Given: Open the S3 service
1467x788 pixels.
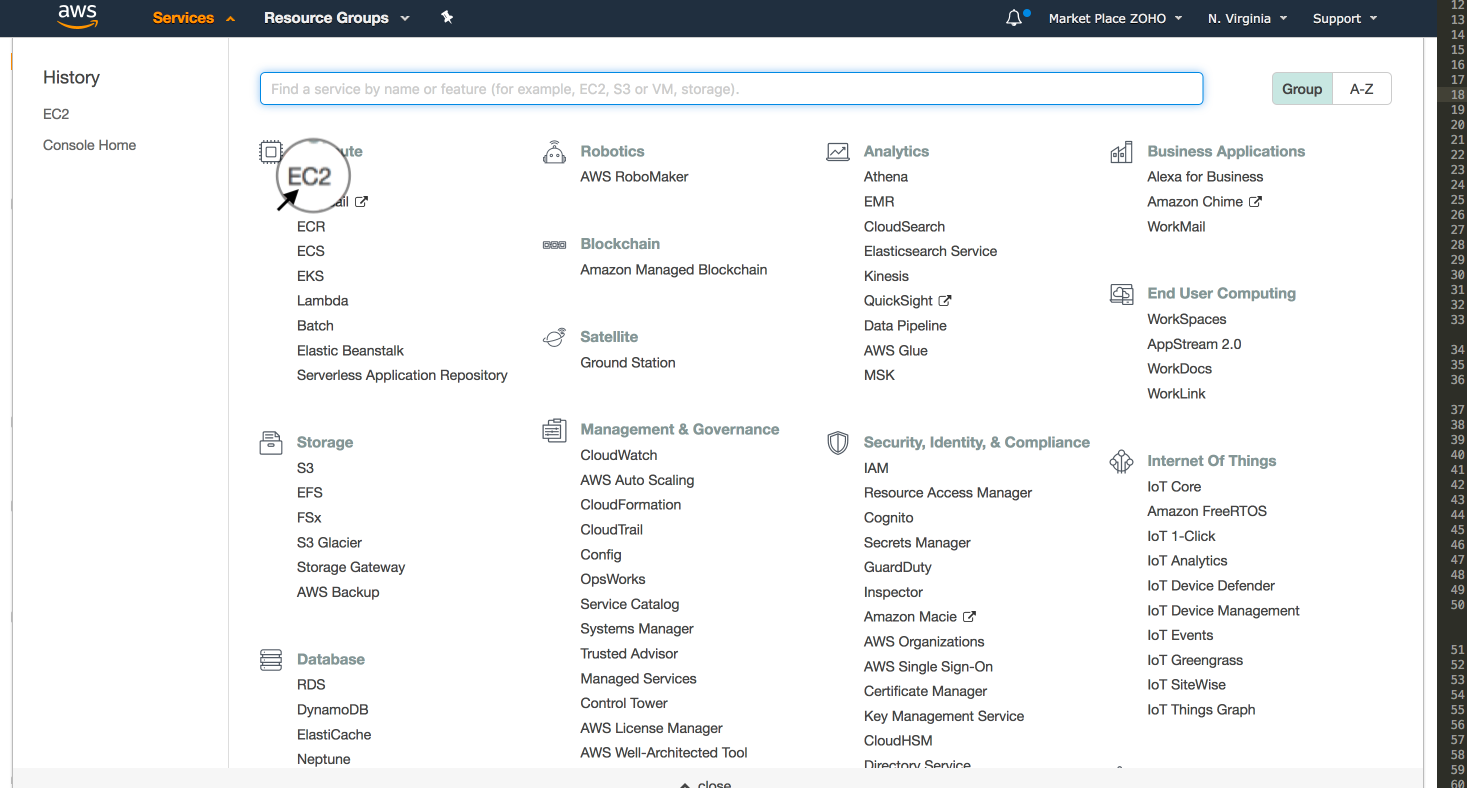Looking at the screenshot, I should tap(305, 468).
